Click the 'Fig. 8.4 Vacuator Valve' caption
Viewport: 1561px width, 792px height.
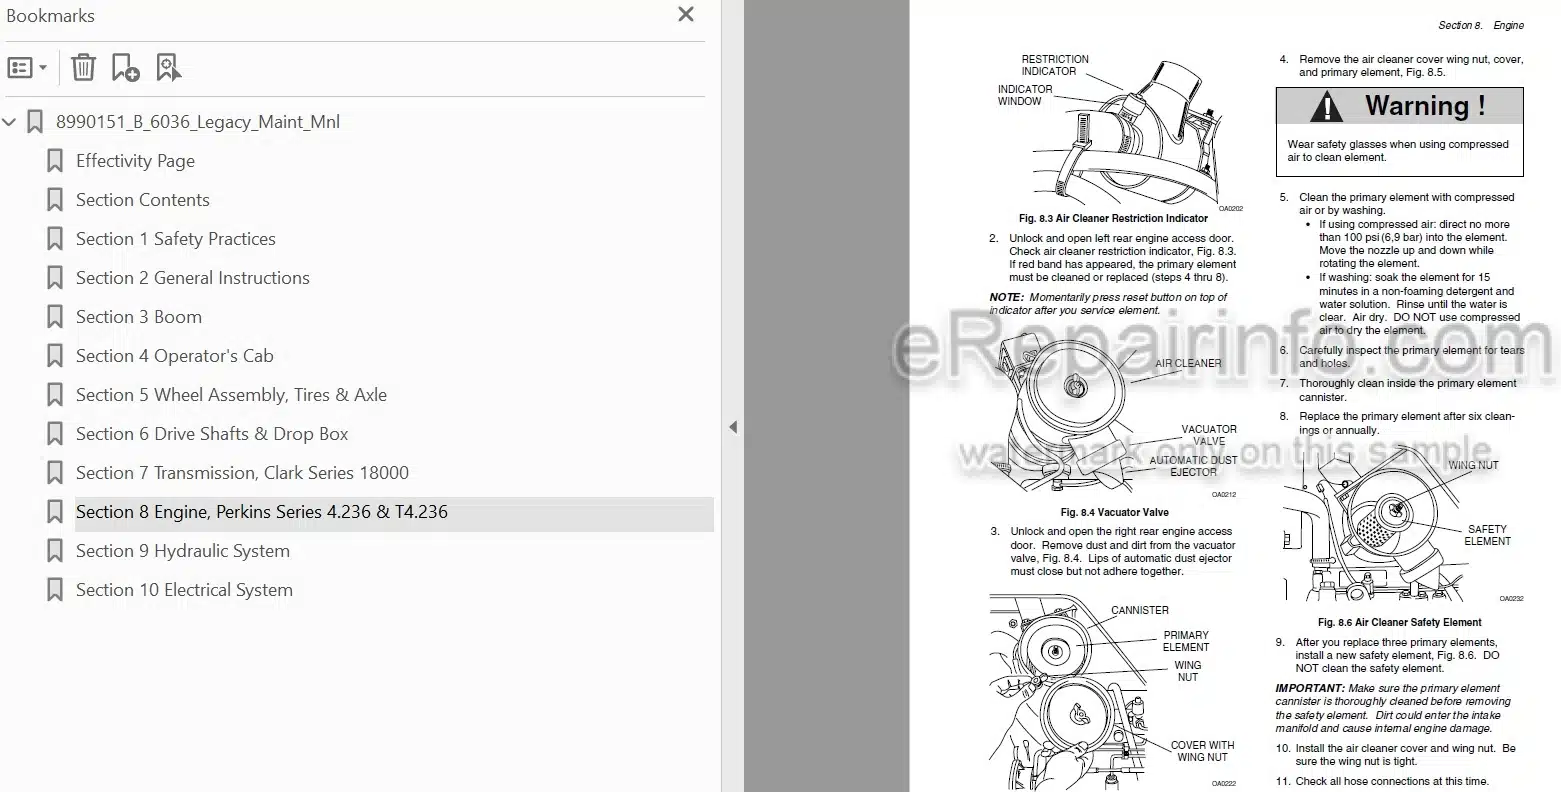(x=1114, y=512)
